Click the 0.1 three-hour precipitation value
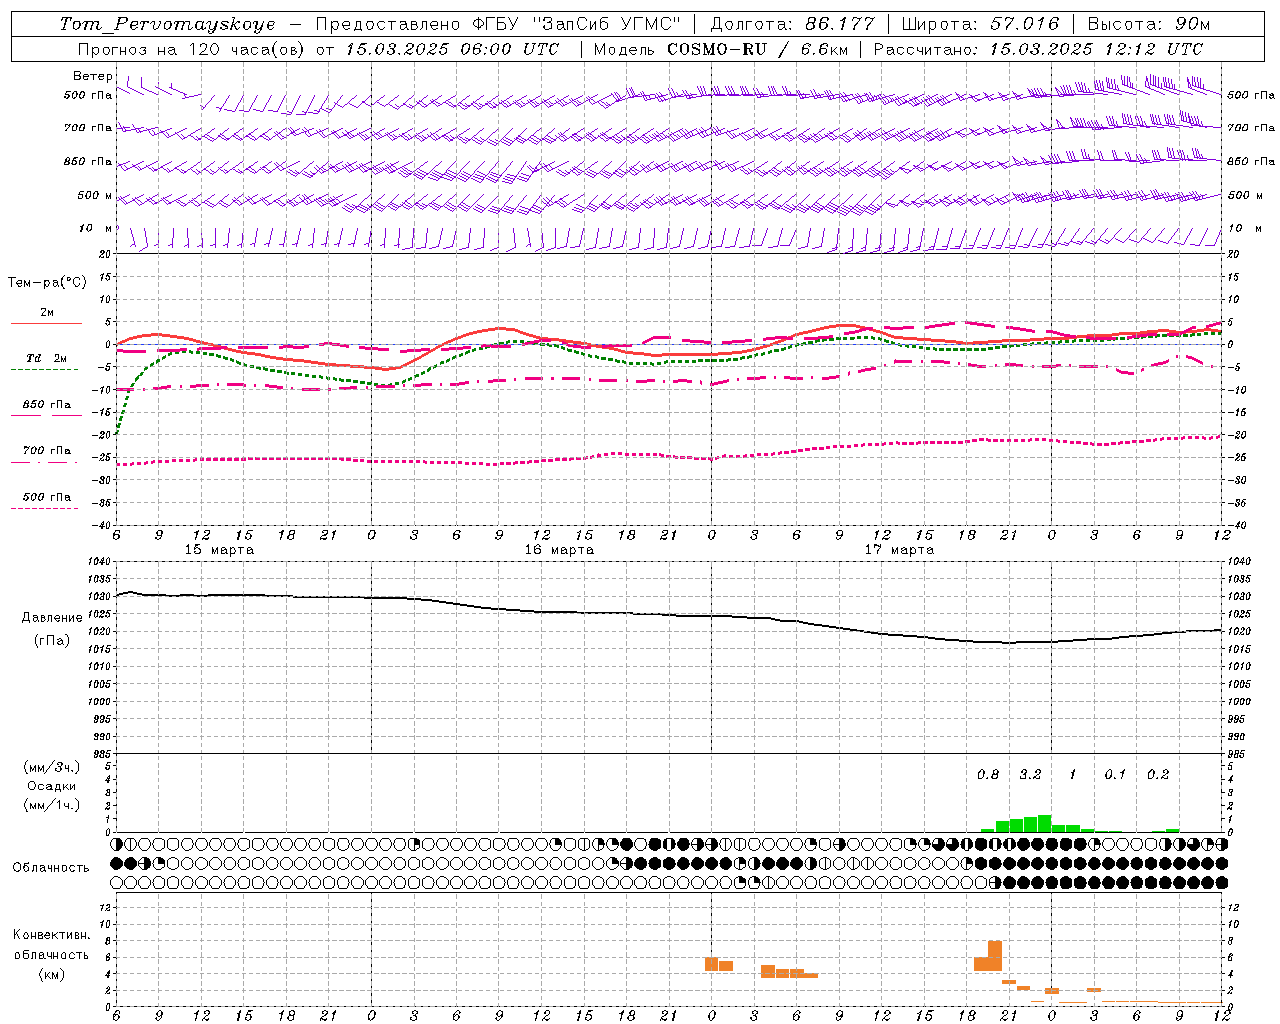Screen dimensions: 1280x1024 (x=1115, y=775)
